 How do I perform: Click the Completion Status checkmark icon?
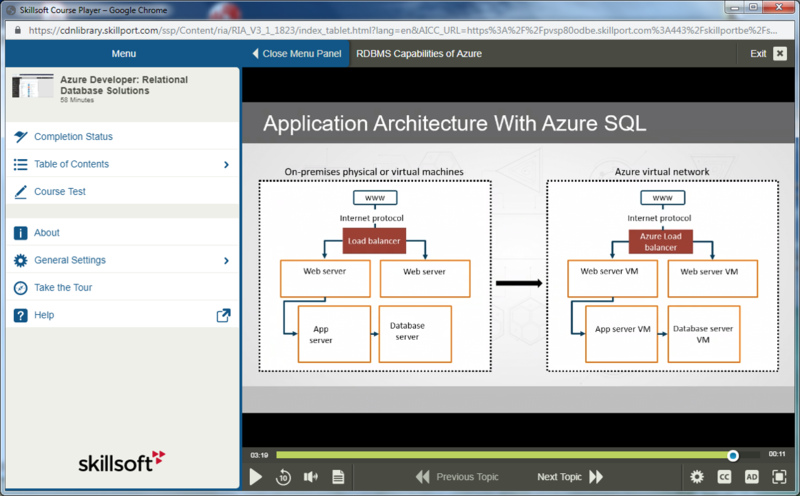point(20,136)
